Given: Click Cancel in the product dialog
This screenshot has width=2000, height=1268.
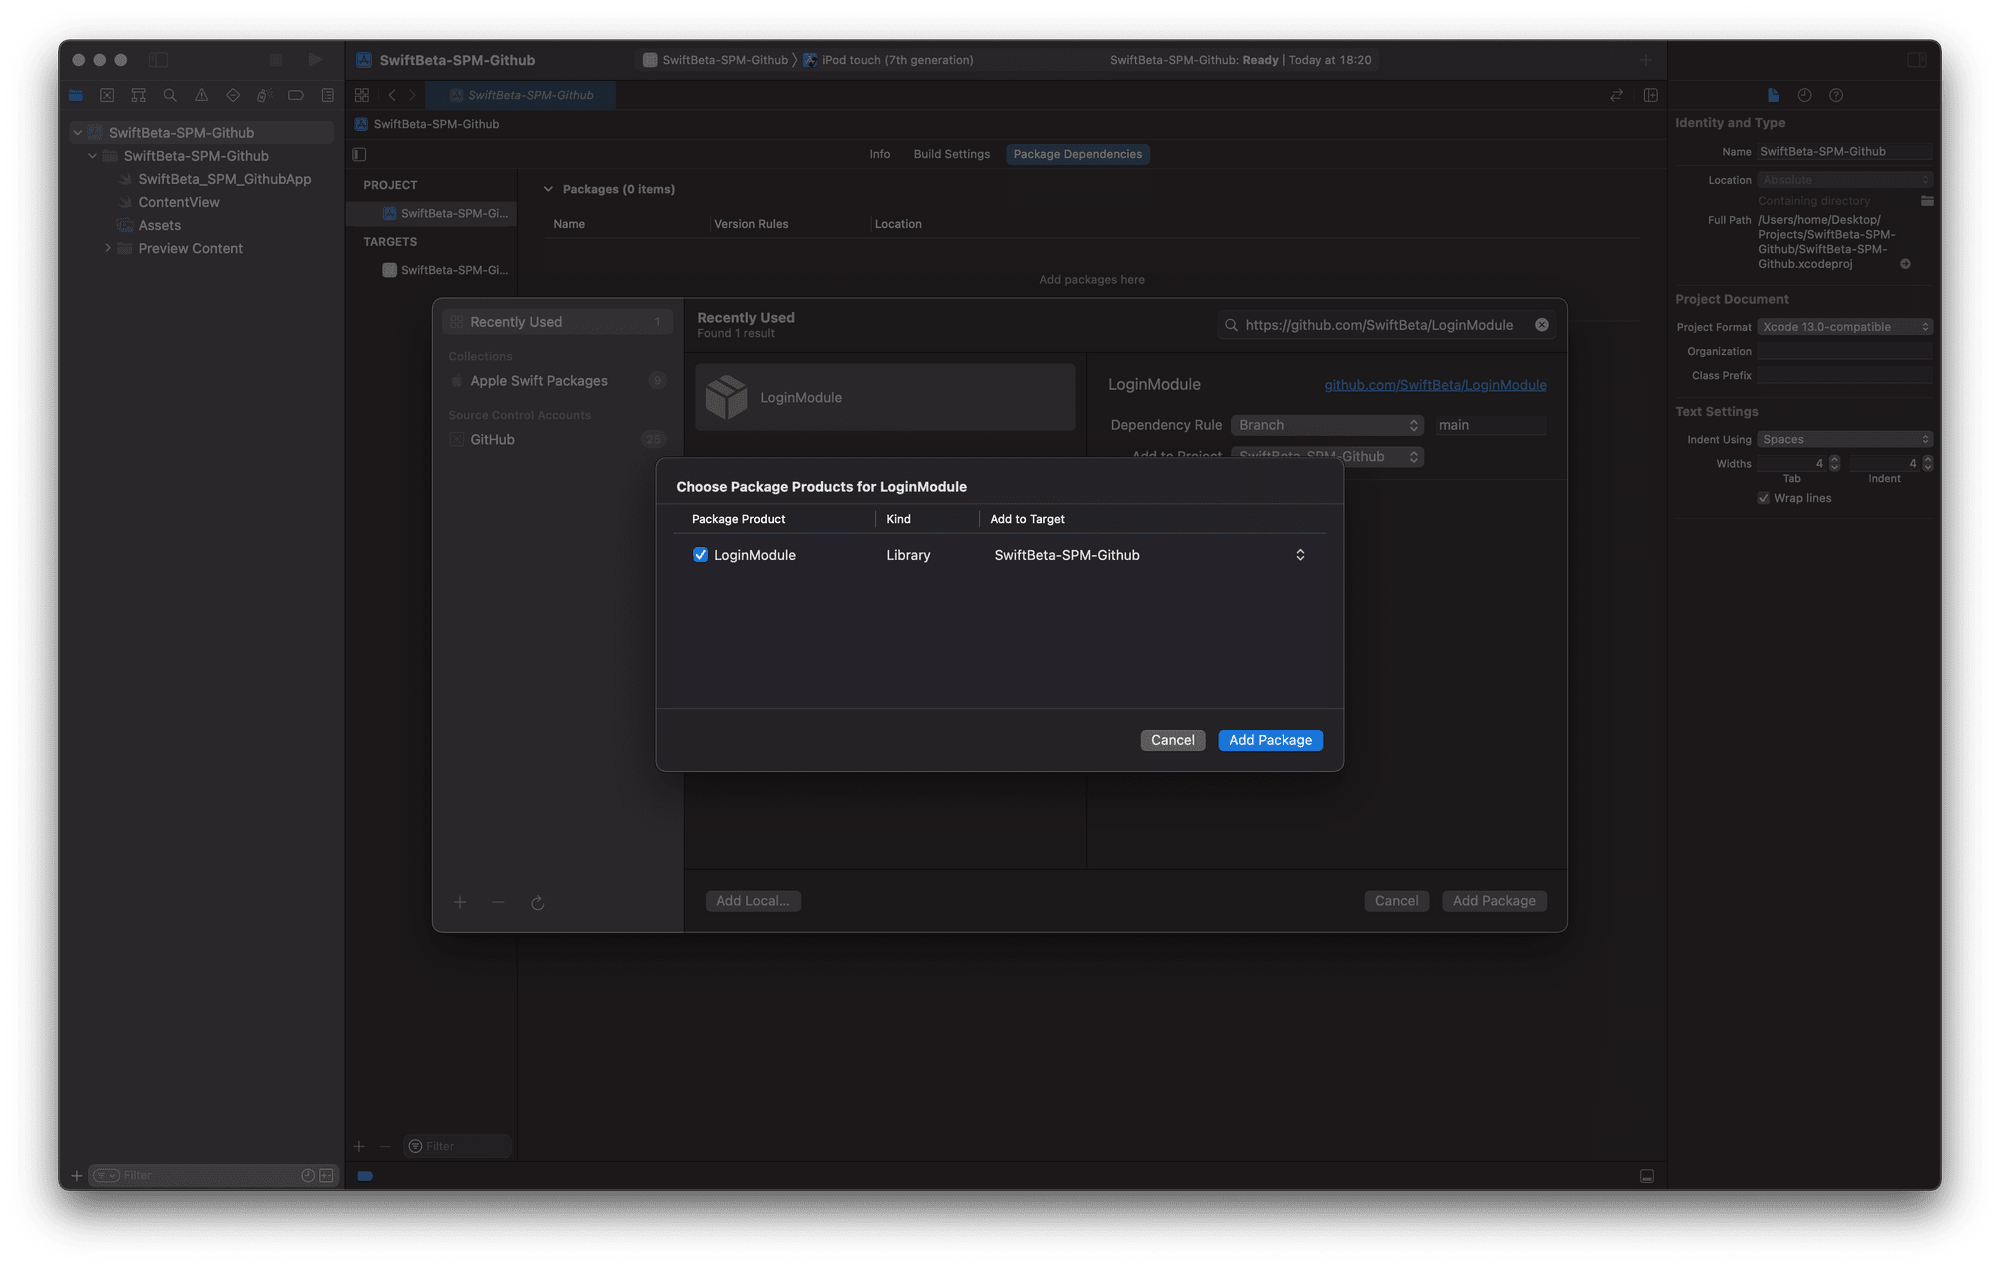Looking at the screenshot, I should point(1172,740).
